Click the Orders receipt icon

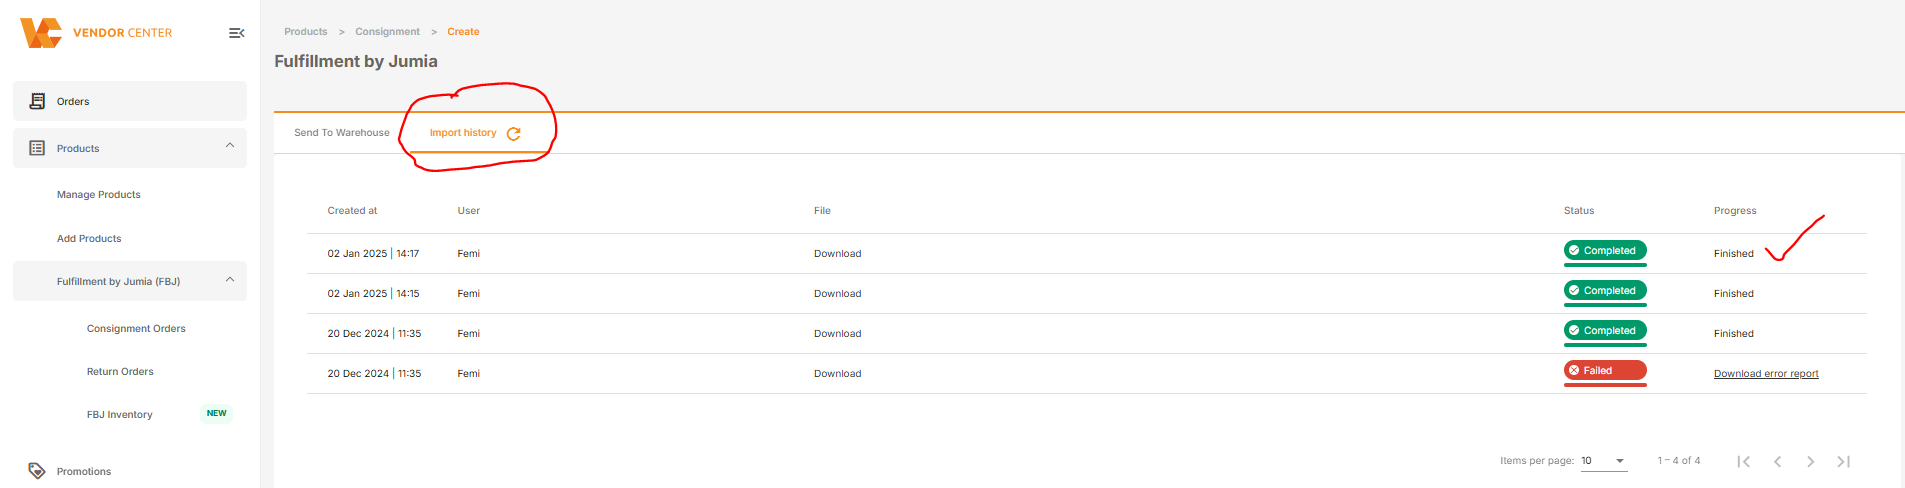point(37,101)
